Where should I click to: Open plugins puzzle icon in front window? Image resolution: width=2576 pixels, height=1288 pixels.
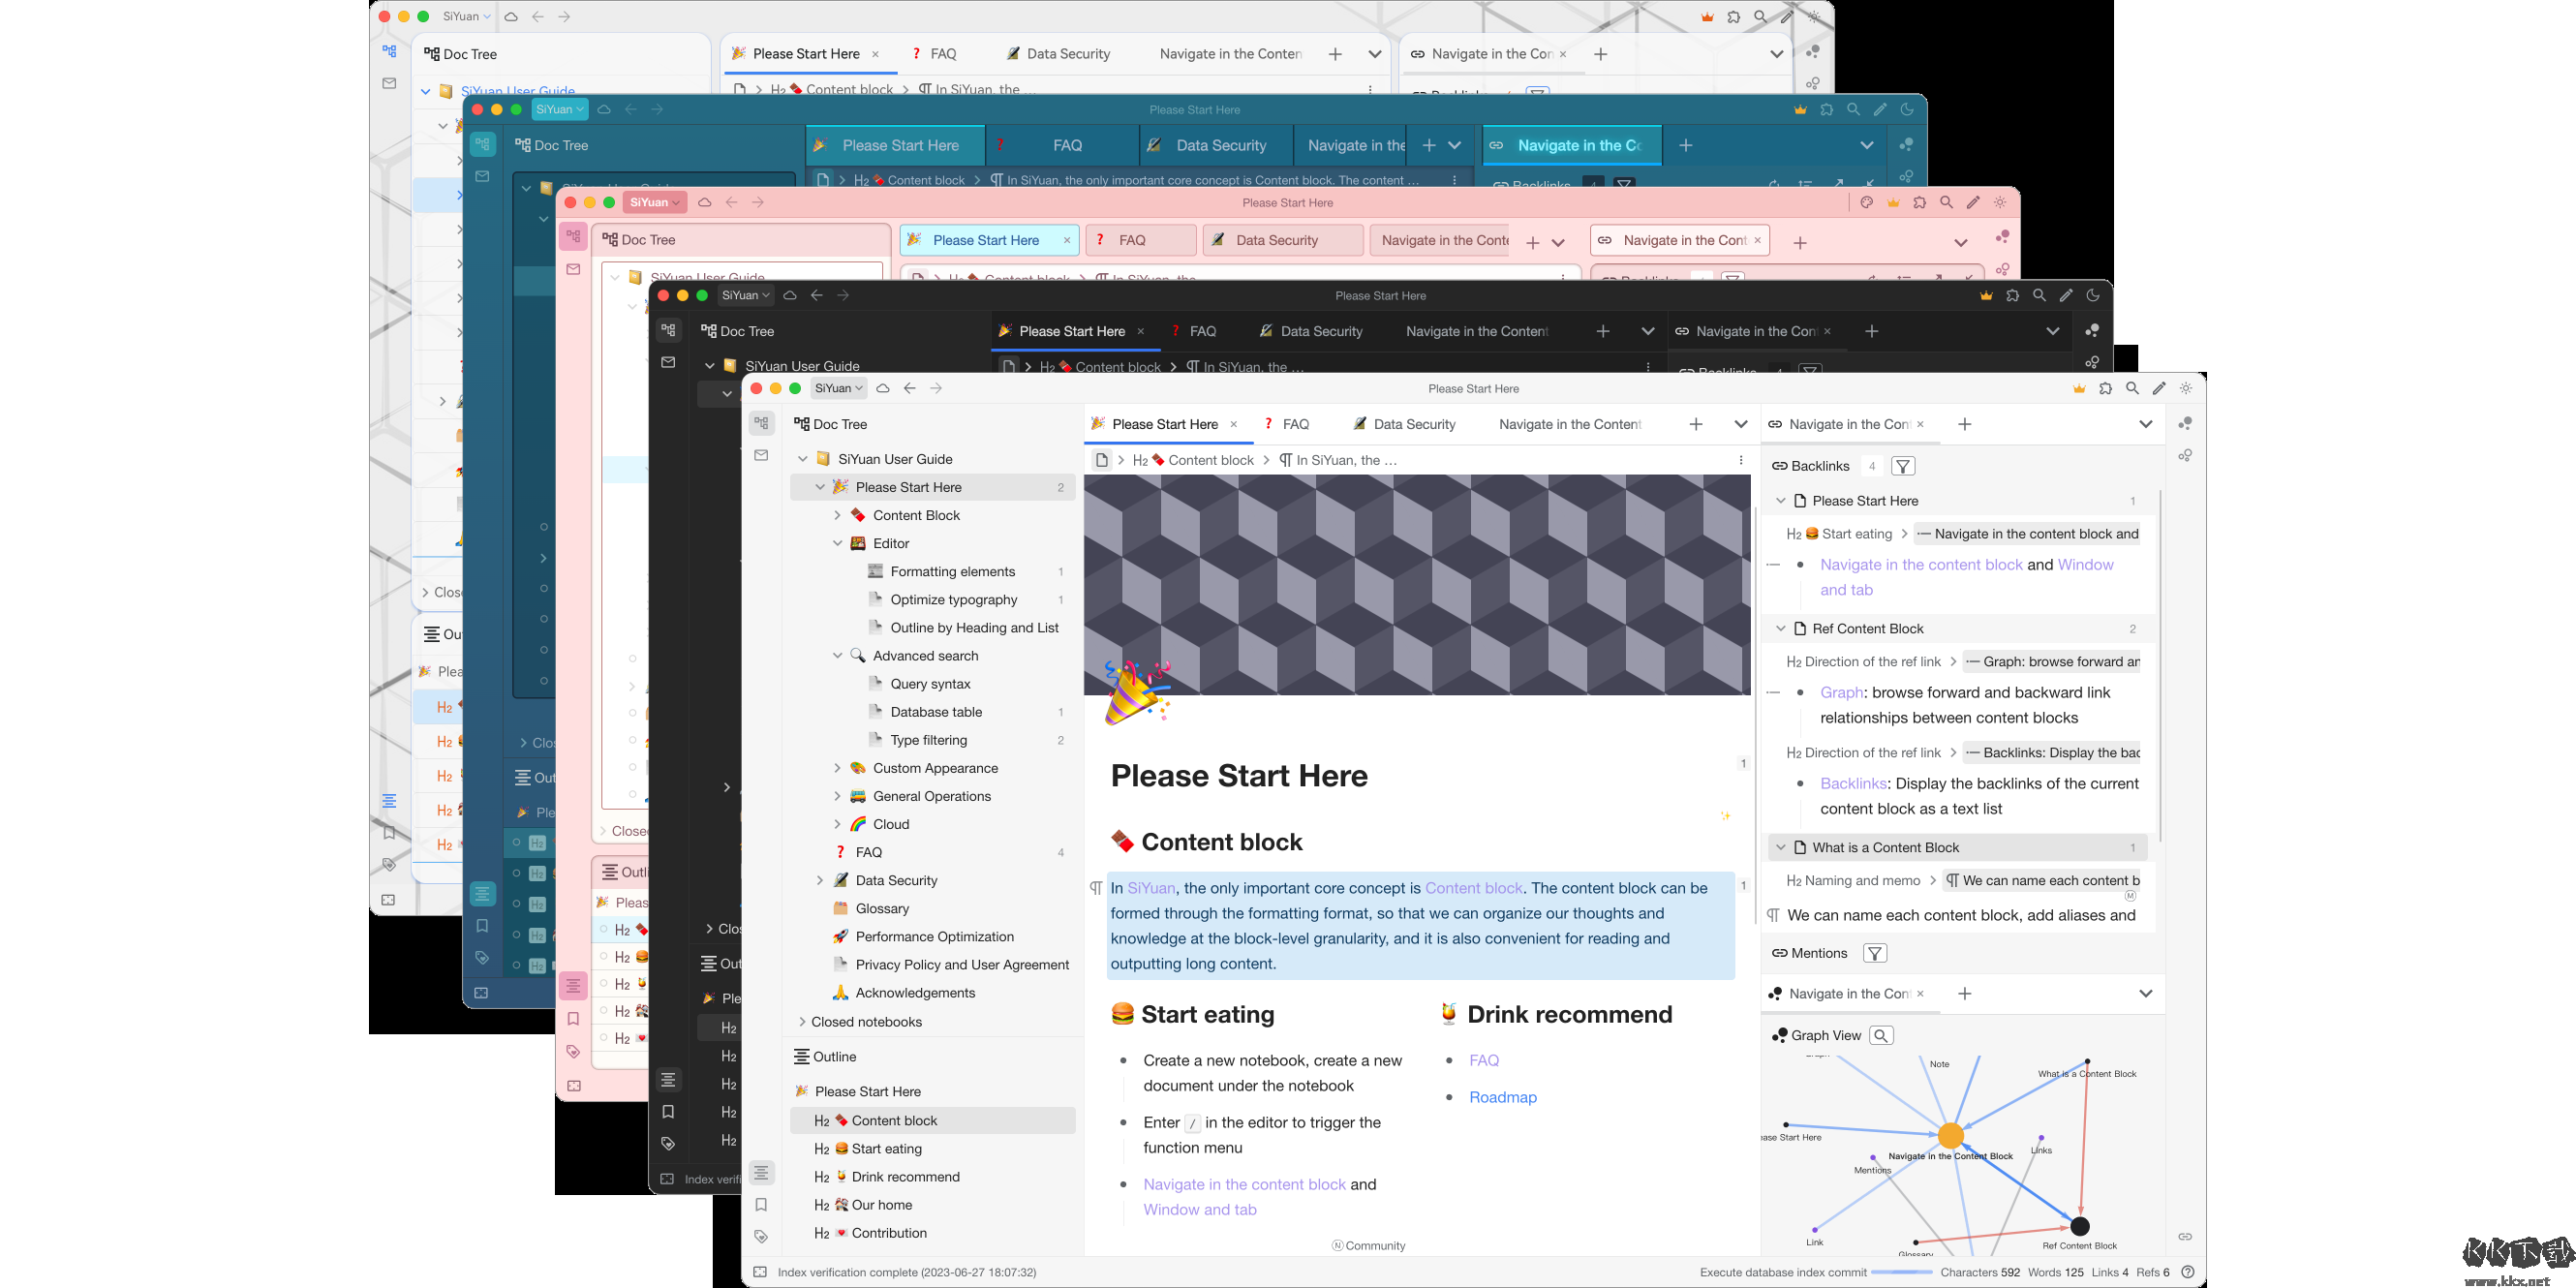[2105, 389]
